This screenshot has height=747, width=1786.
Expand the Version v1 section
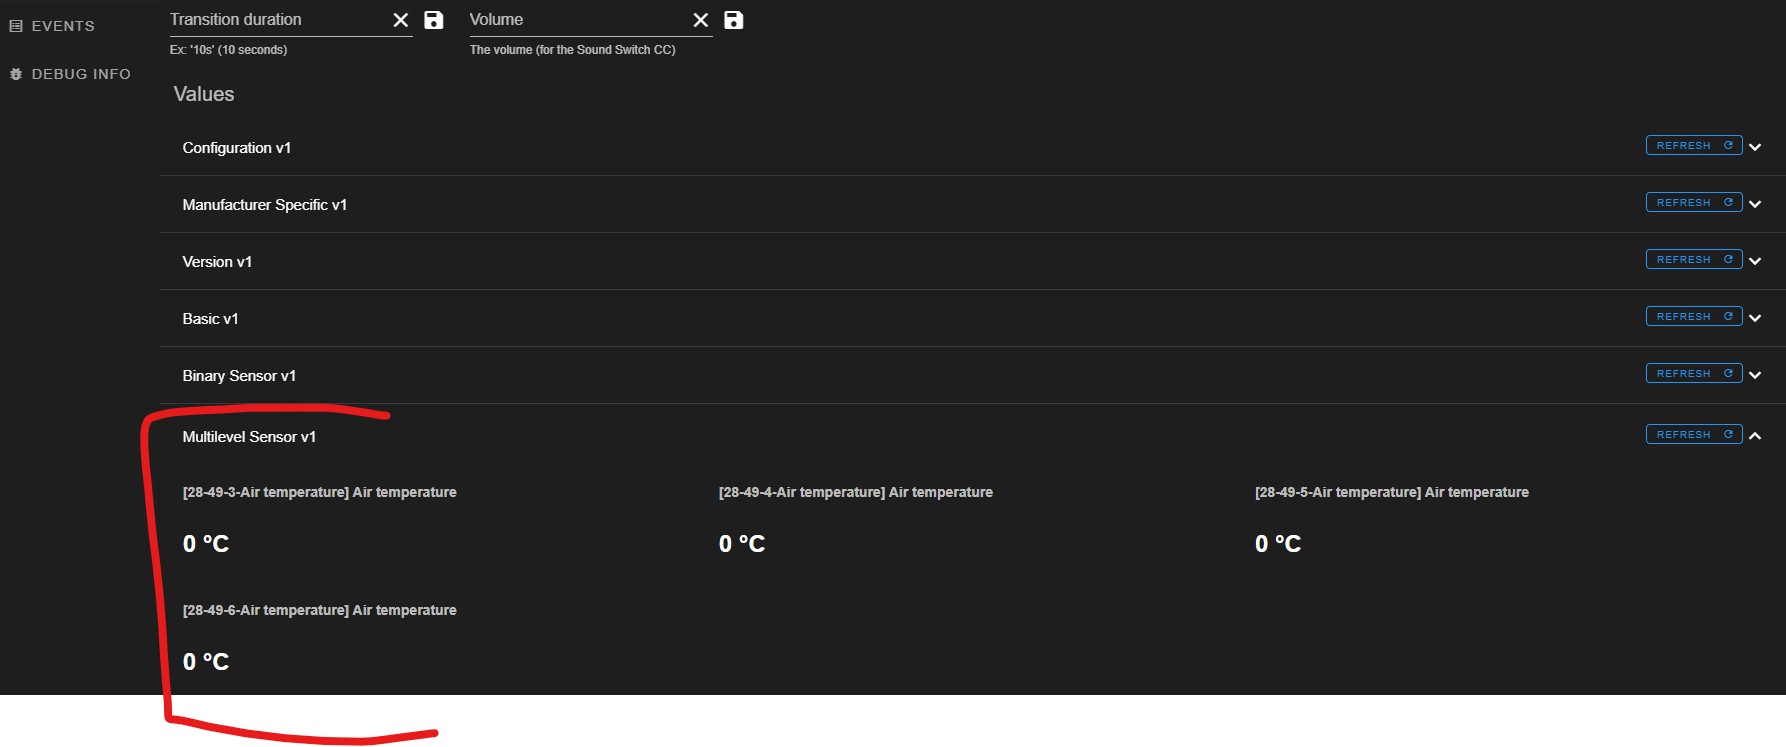click(1755, 261)
